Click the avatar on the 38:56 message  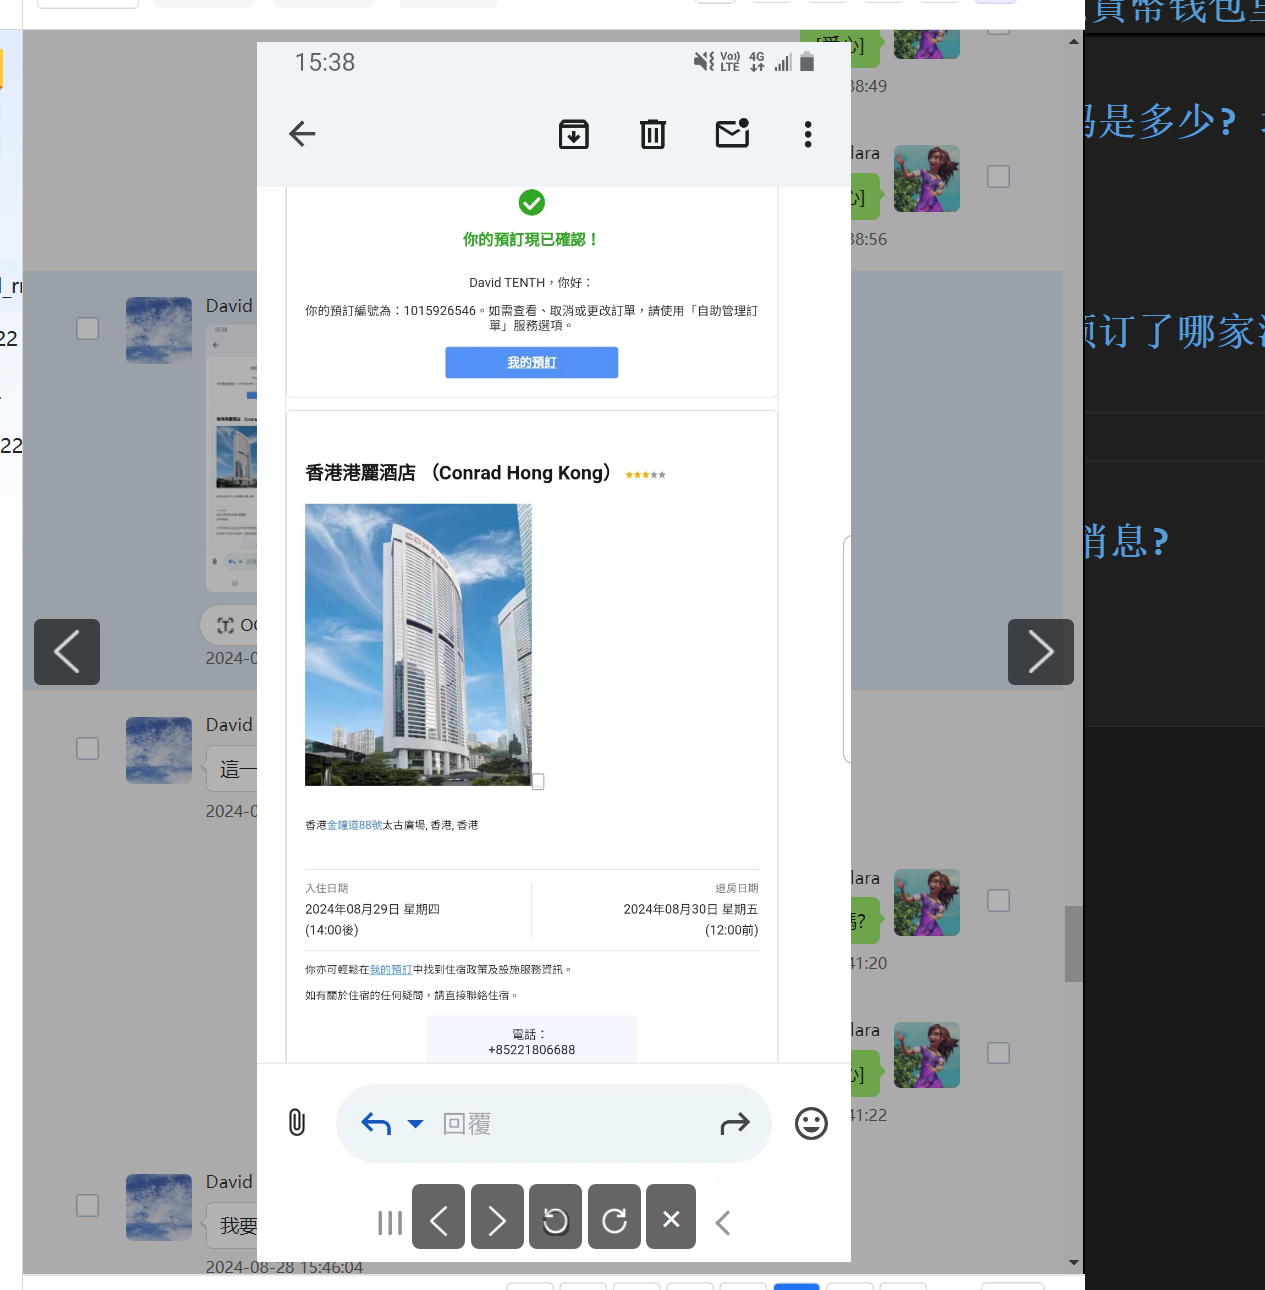927,178
